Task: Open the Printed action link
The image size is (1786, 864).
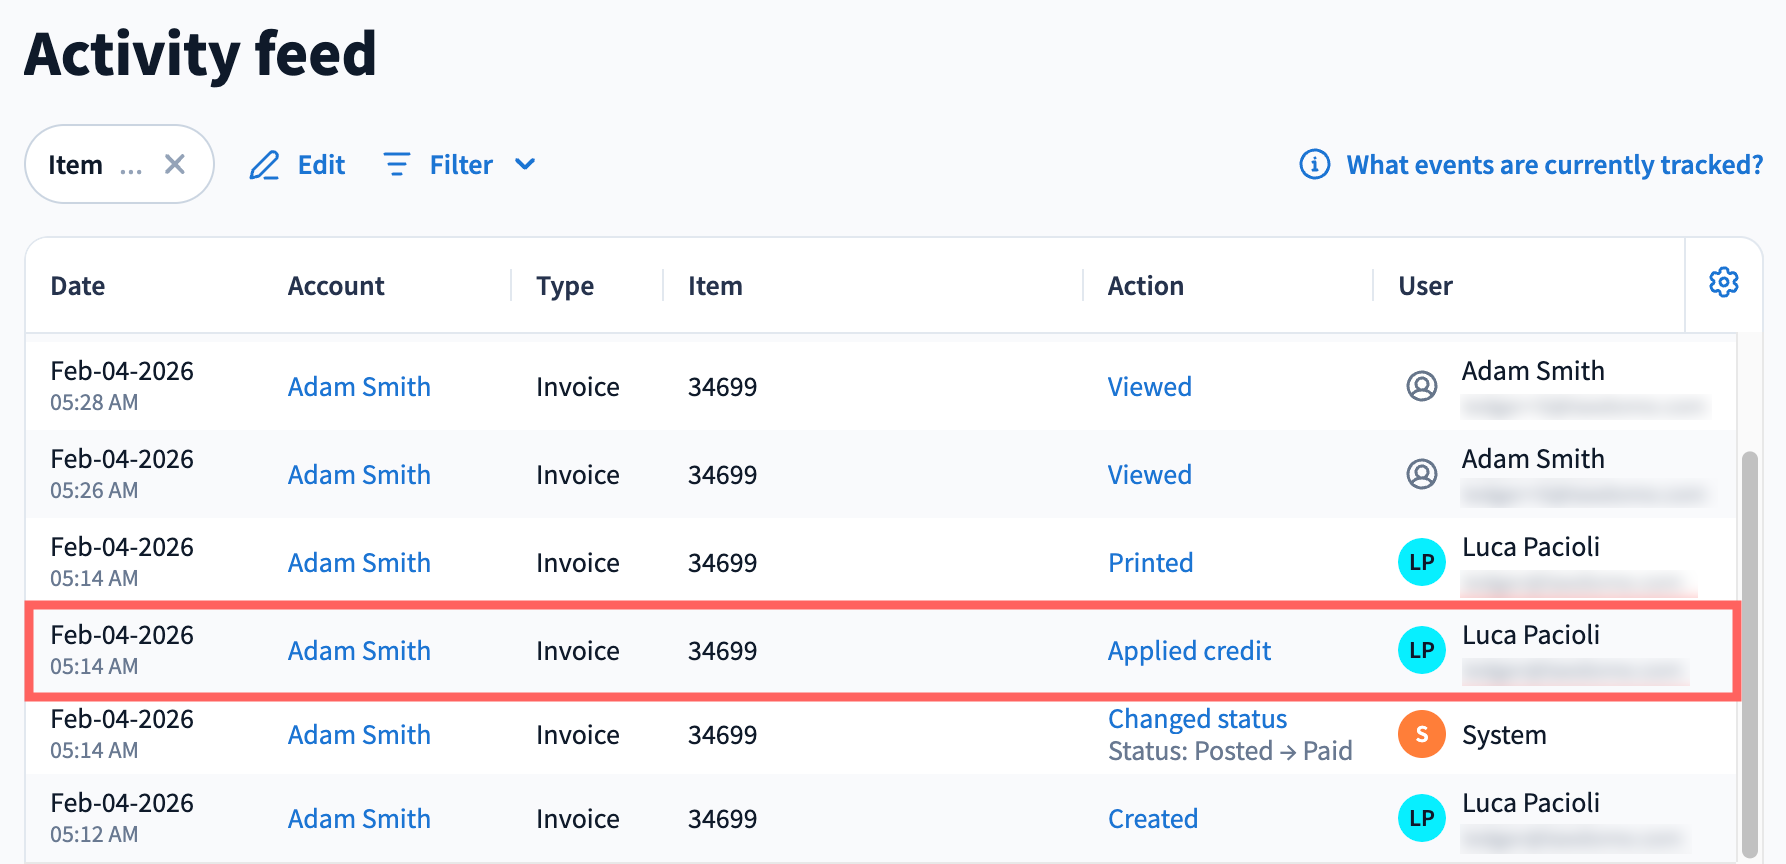Action: coord(1150,563)
